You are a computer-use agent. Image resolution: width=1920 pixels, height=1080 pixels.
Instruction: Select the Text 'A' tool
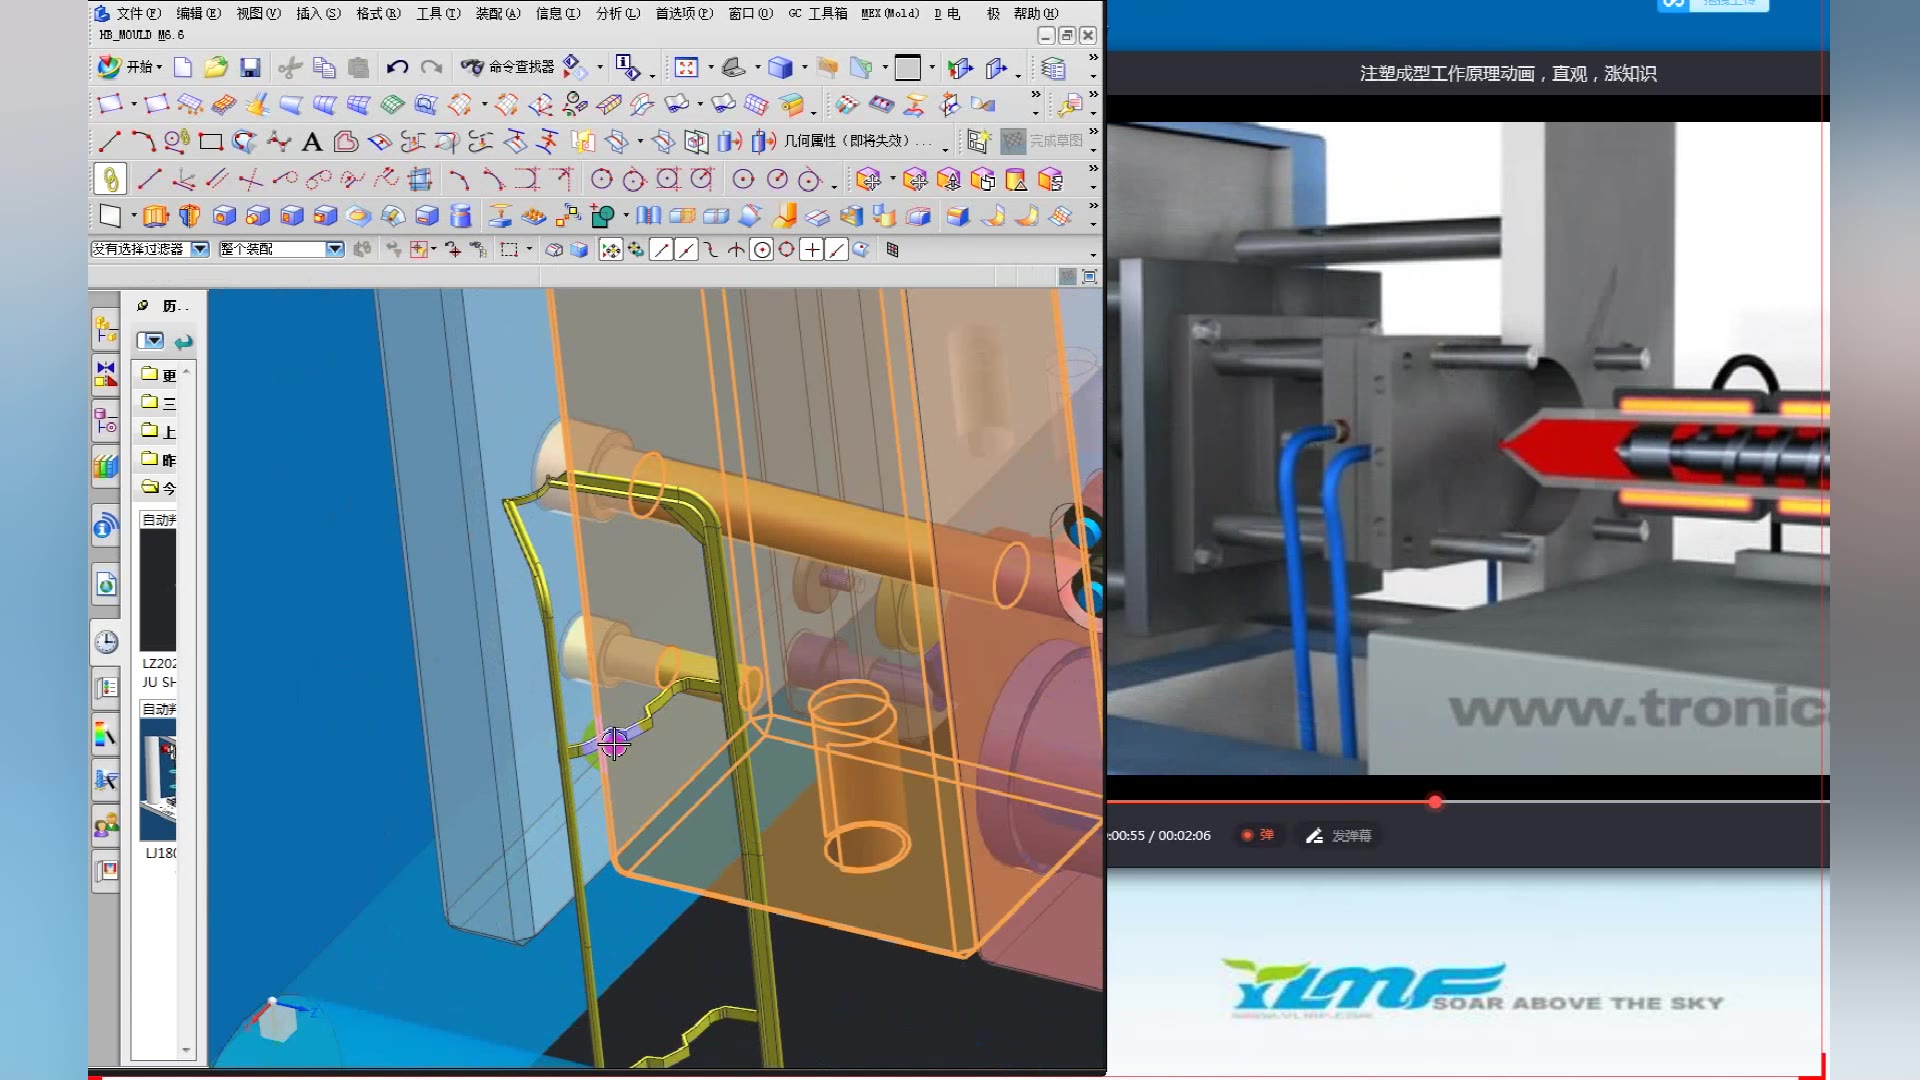tap(312, 142)
